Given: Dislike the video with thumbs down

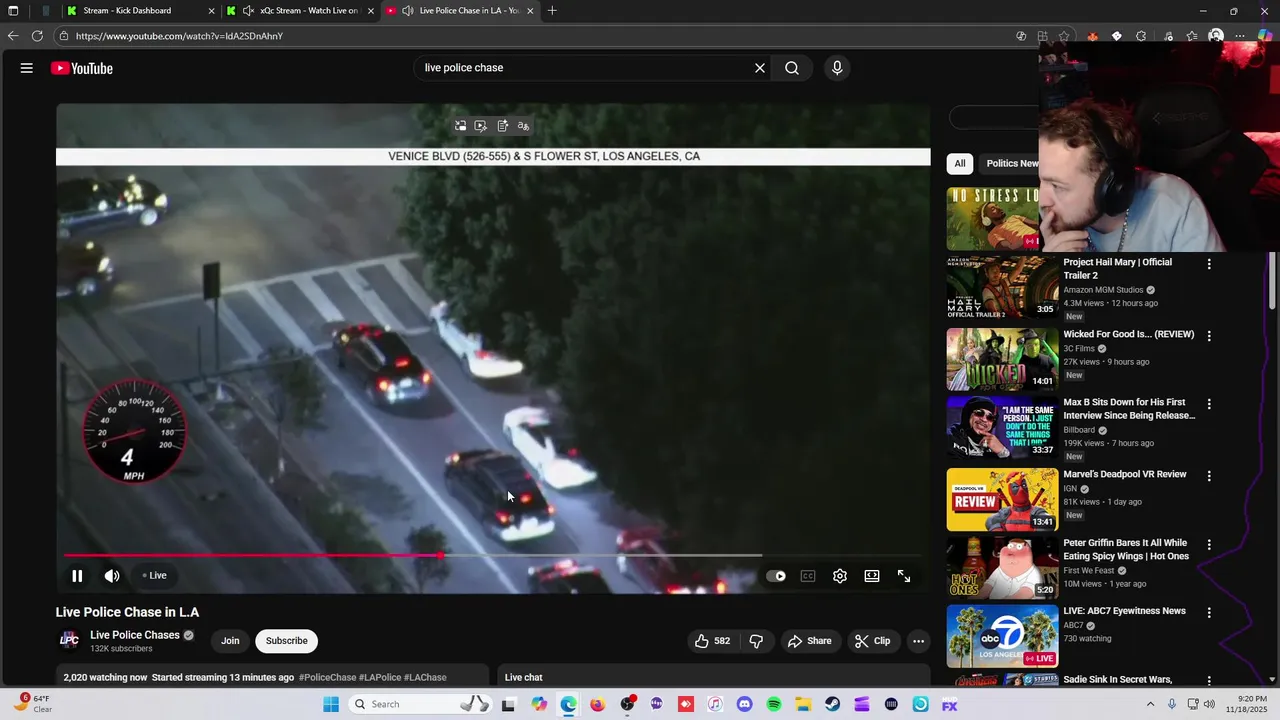Looking at the screenshot, I should [x=756, y=641].
